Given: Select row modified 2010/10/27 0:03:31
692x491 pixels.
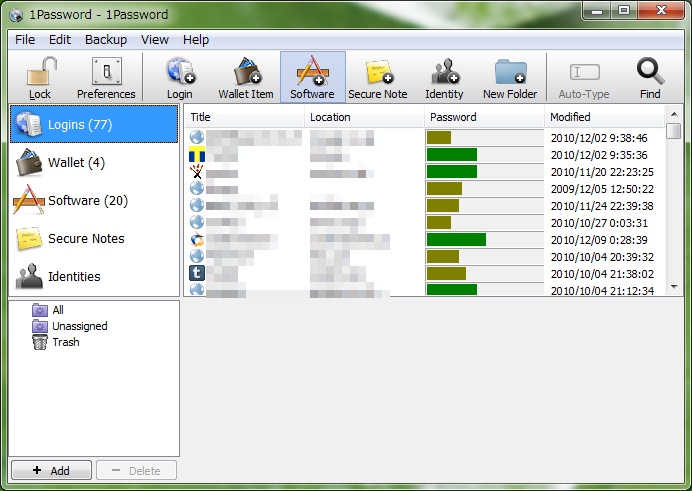Looking at the screenshot, I should (425, 223).
